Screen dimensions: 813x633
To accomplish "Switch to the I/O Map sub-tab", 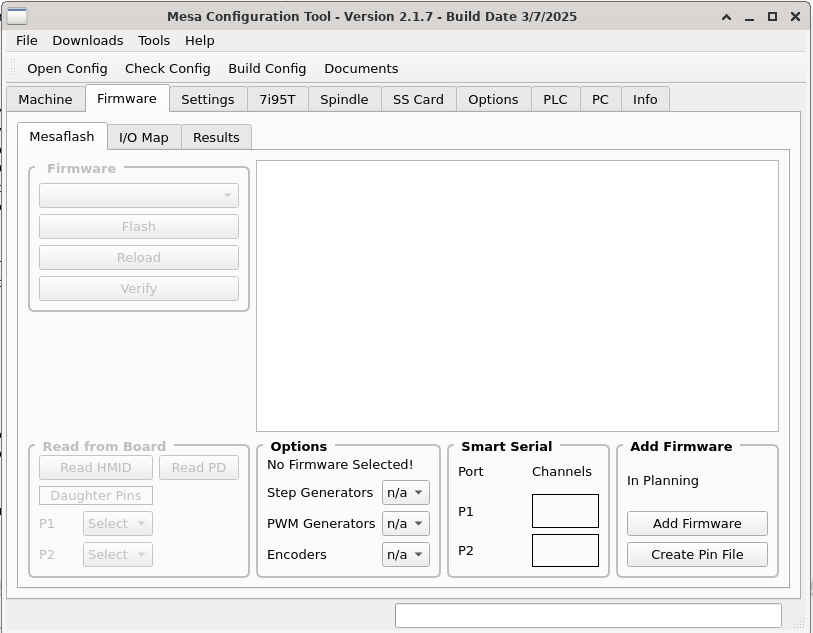I will (144, 137).
